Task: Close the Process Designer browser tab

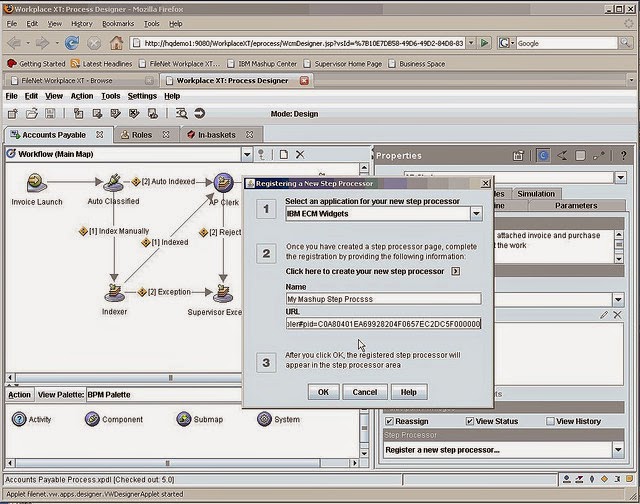Action: (304, 81)
